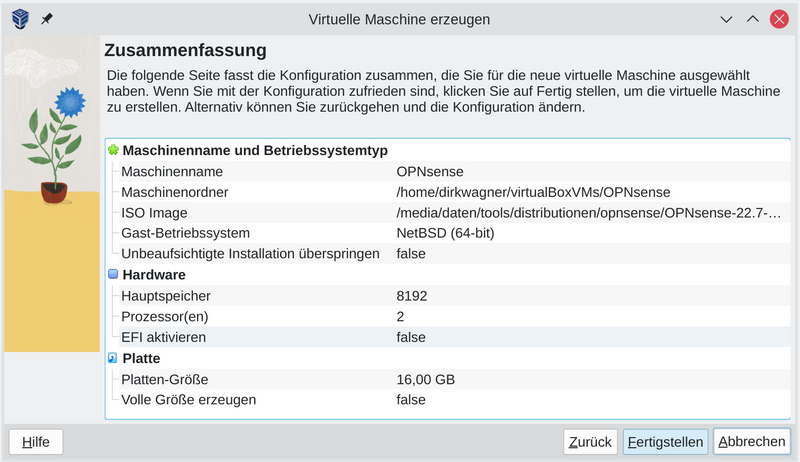
Task: Select the Hardware section header
Action: click(154, 275)
